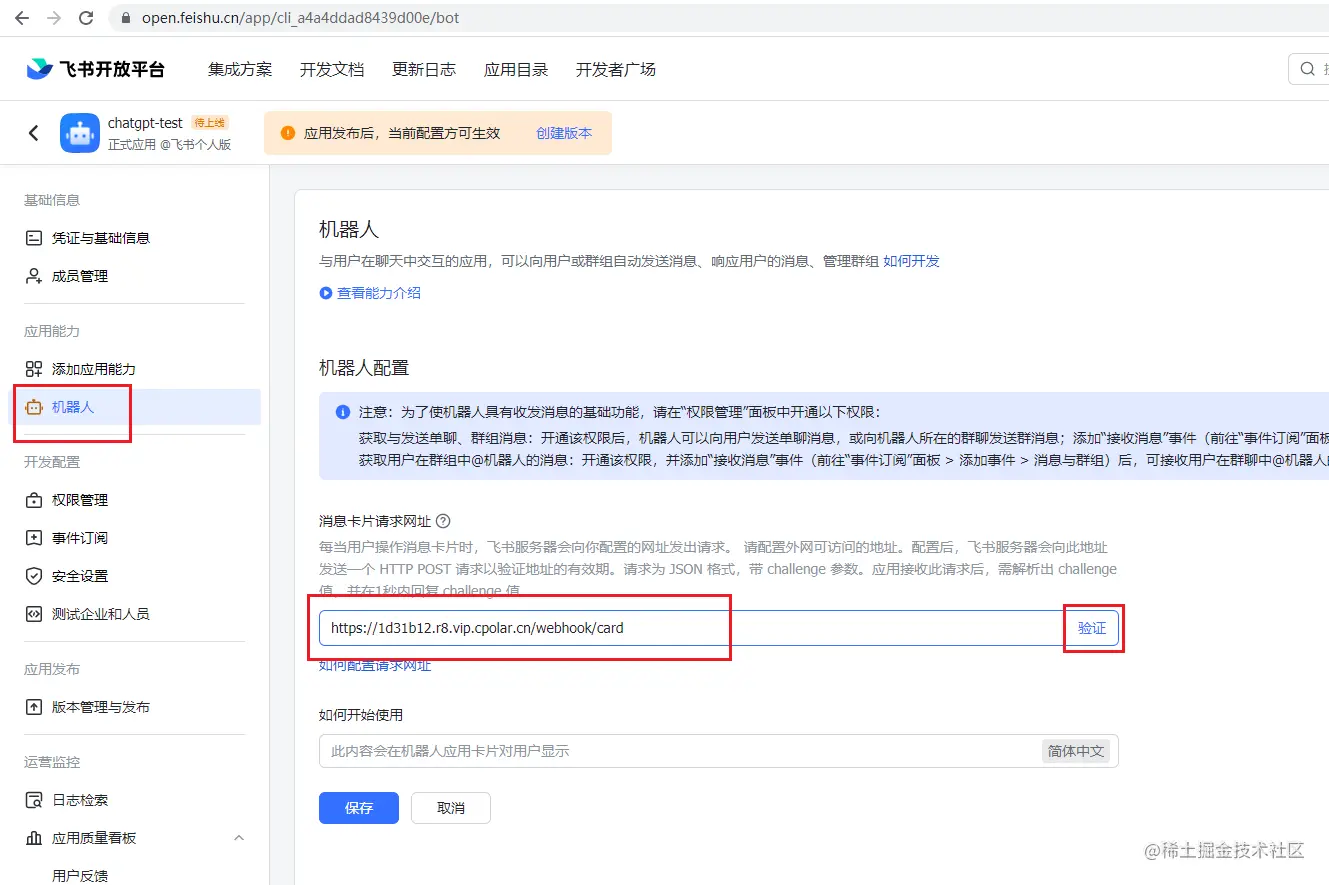Click the 待上线 status tag
This screenshot has height=885, width=1329.
pos(210,123)
